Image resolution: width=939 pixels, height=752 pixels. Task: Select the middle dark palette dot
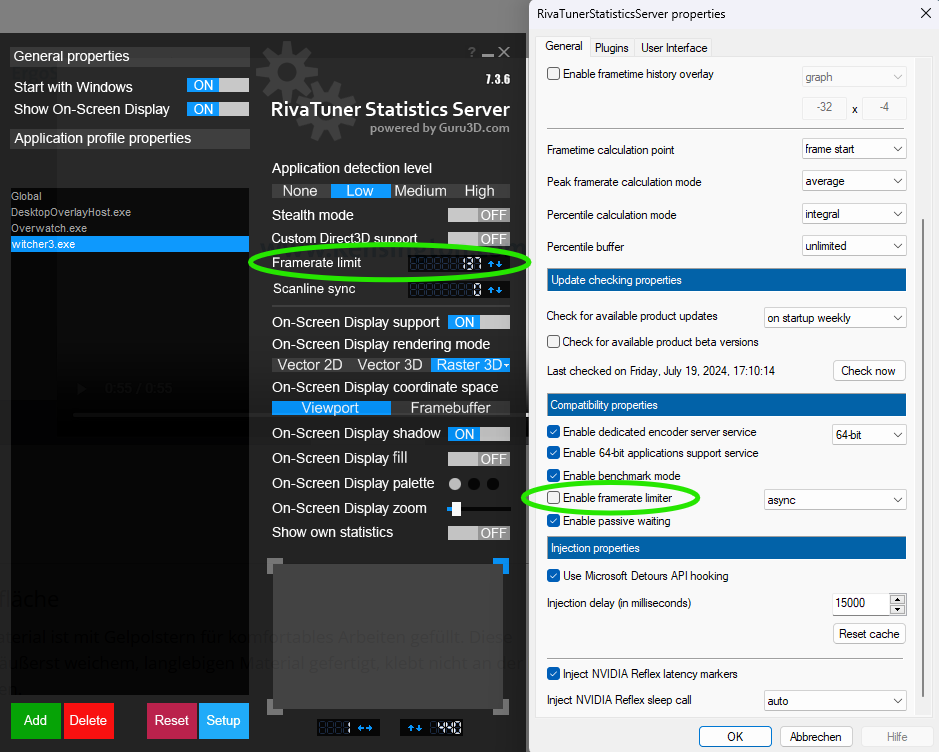coord(474,484)
